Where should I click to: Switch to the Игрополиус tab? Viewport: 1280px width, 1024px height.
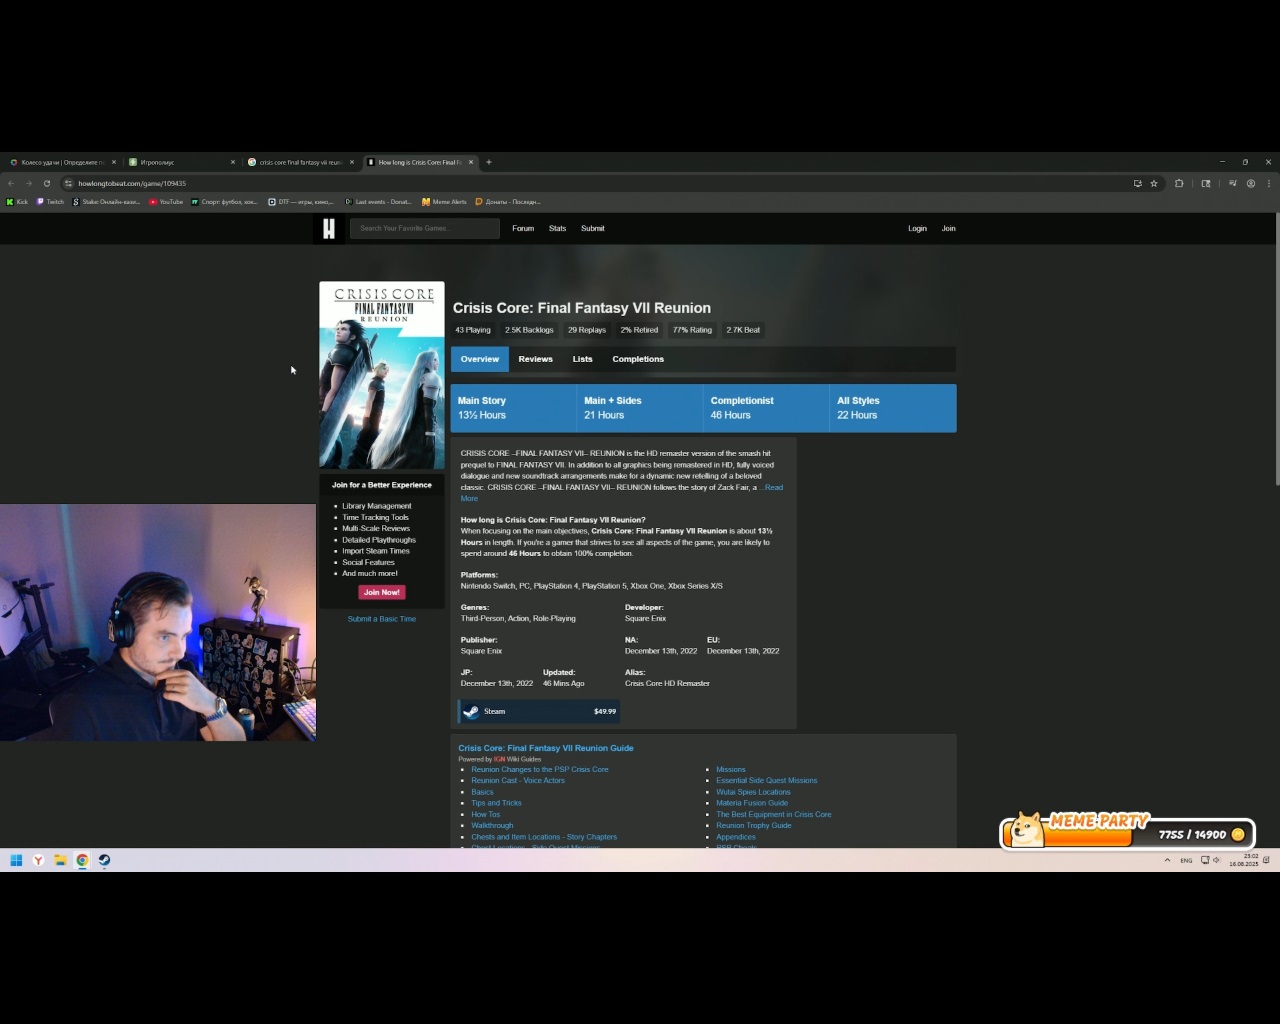tap(180, 162)
